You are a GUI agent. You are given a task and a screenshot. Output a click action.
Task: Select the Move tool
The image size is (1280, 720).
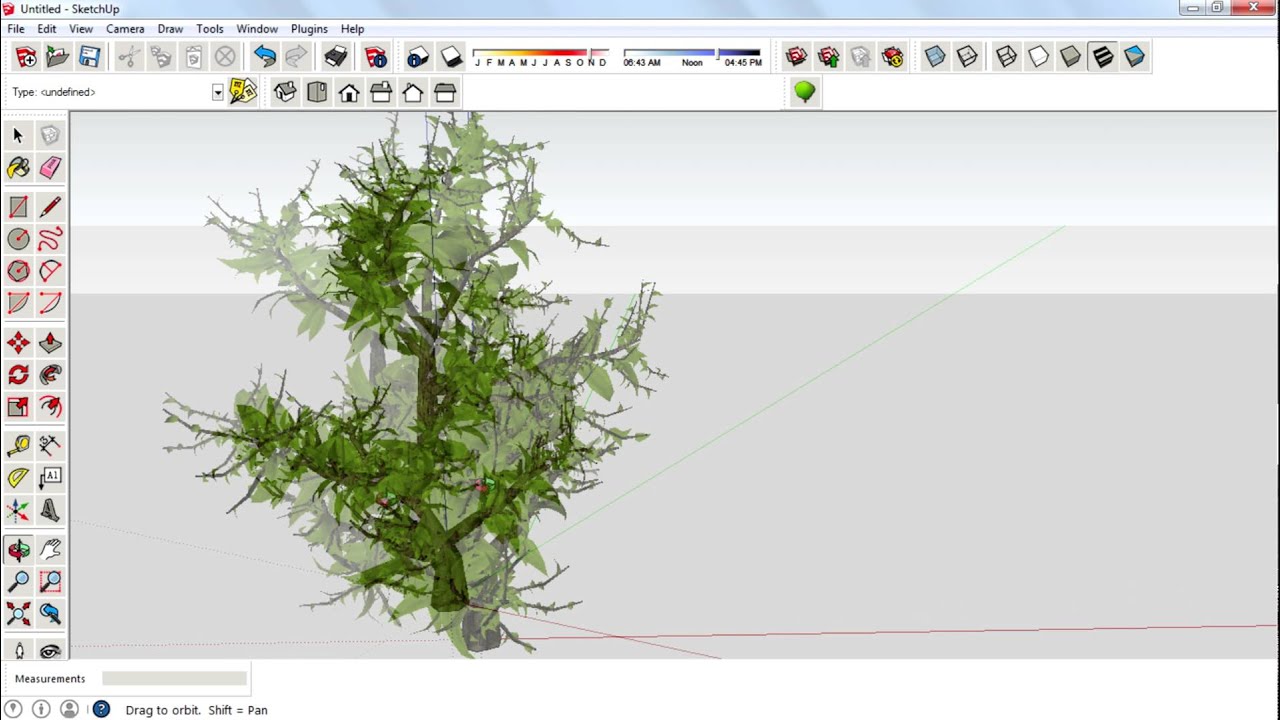pos(18,343)
